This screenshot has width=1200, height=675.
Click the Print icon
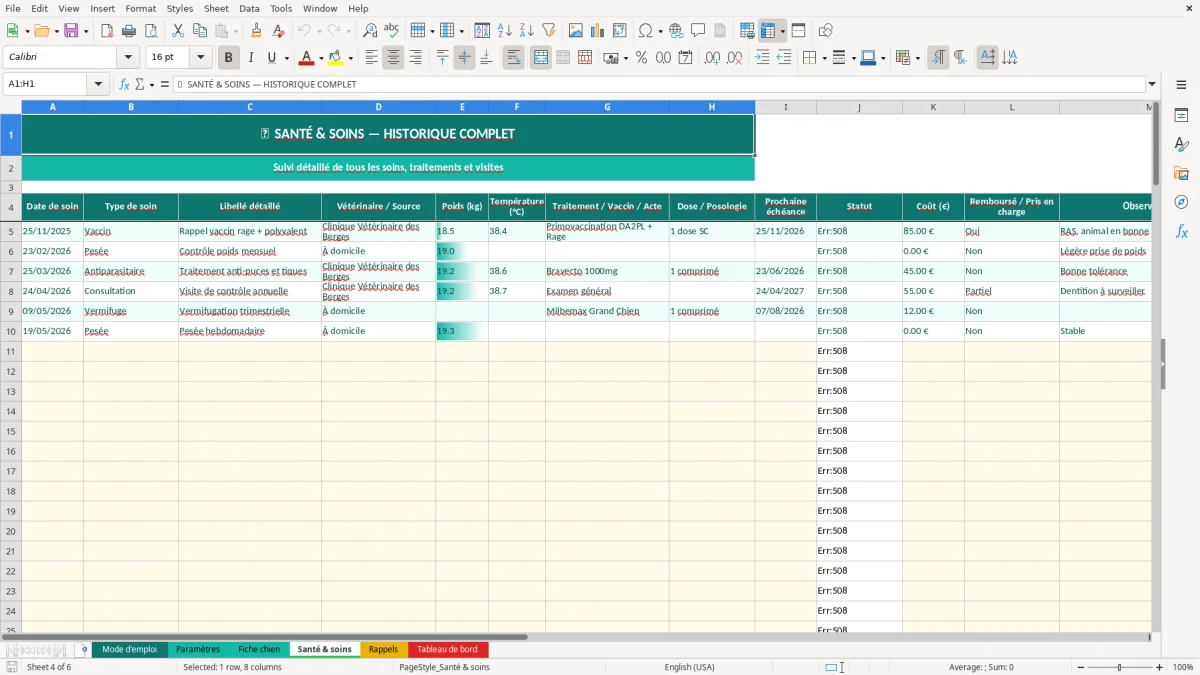click(x=129, y=31)
